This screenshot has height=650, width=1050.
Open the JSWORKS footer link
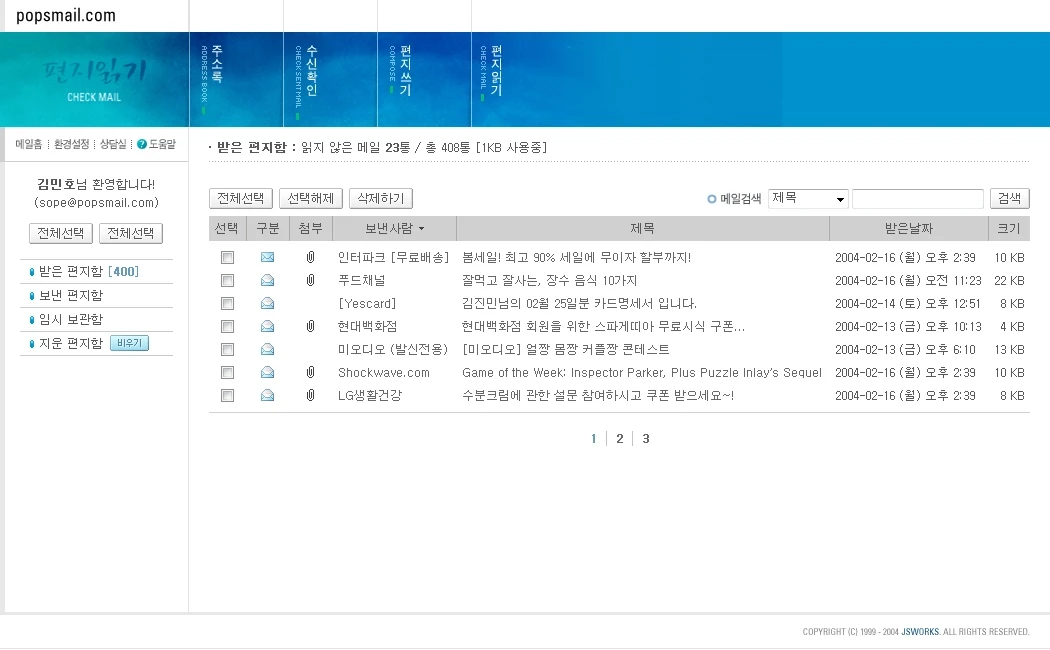[920, 631]
